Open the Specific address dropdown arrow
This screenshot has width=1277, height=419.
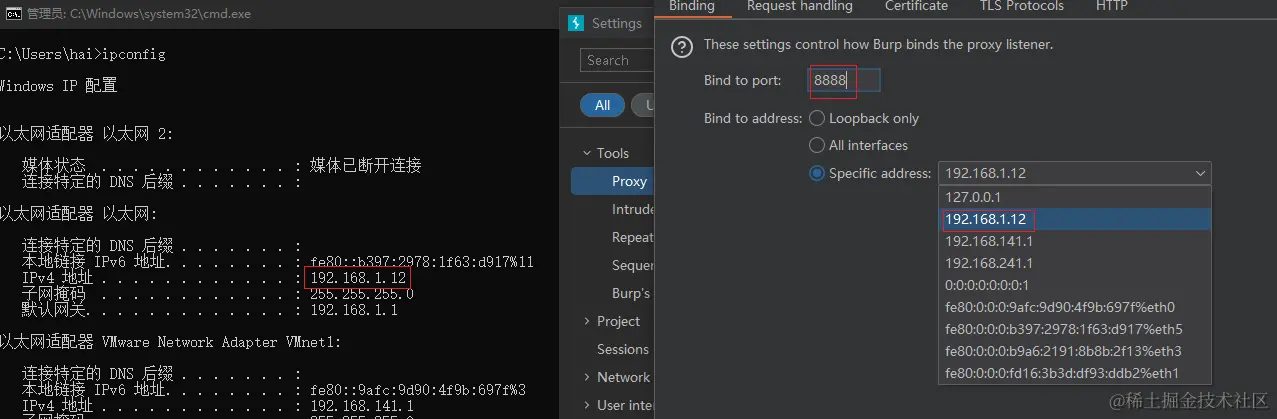(1200, 173)
